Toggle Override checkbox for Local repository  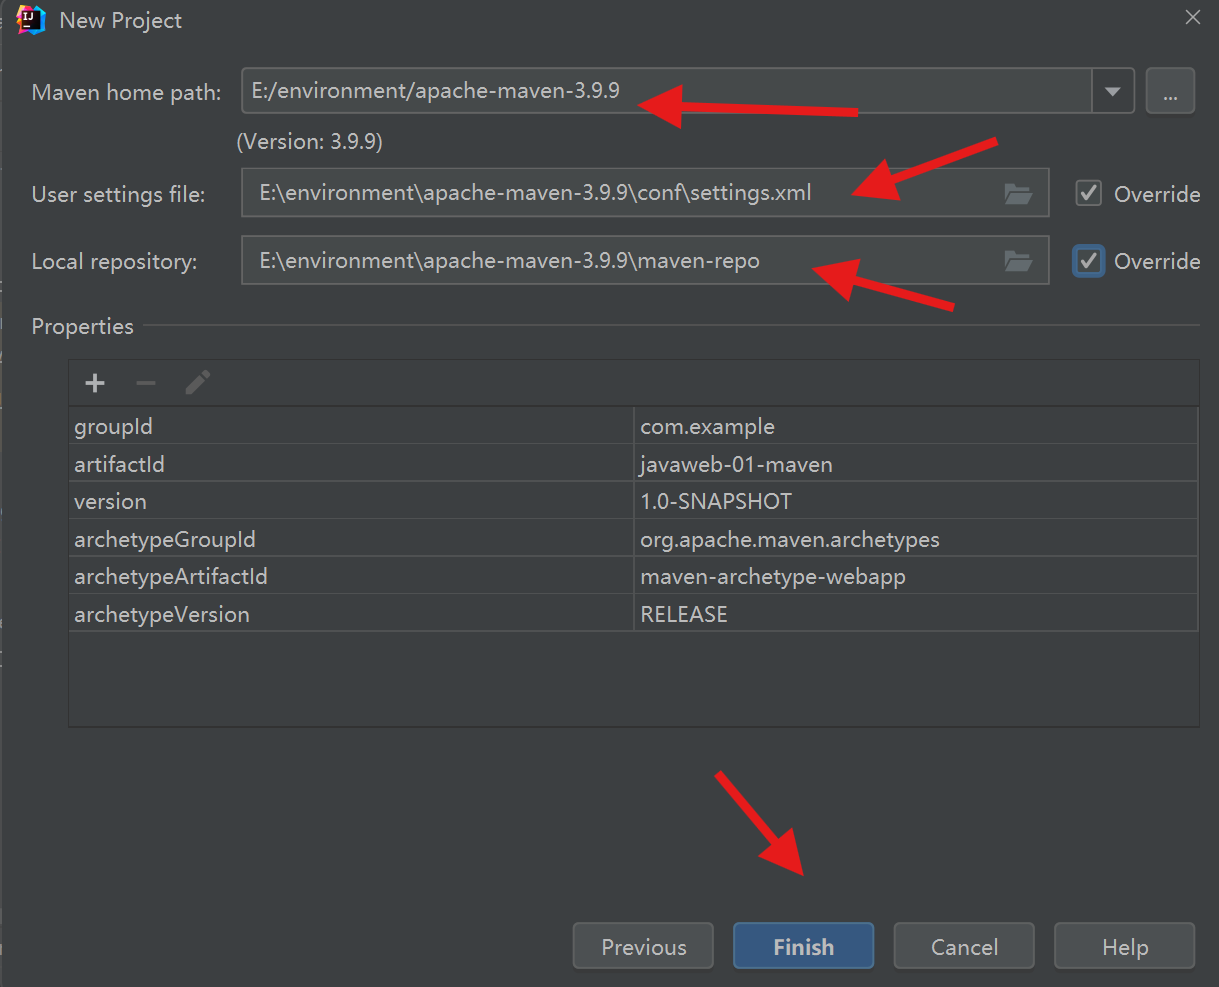pos(1089,261)
